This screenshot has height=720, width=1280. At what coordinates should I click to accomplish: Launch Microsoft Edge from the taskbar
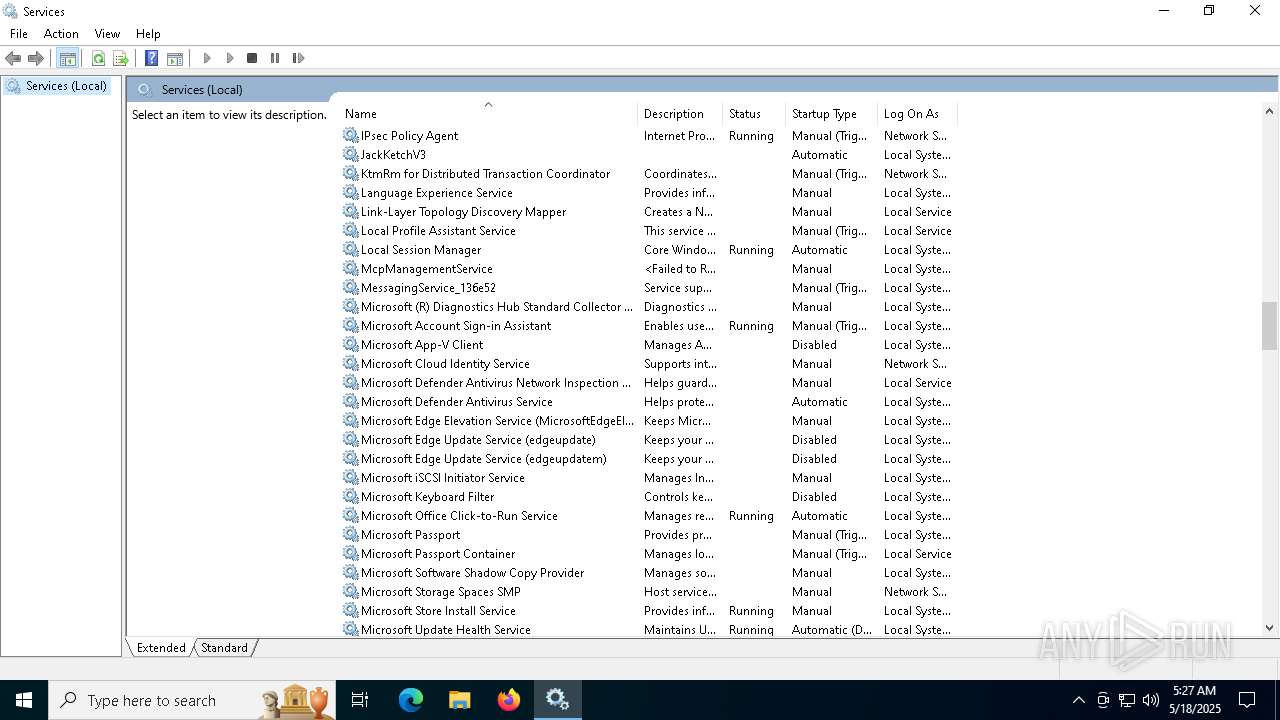tap(411, 700)
